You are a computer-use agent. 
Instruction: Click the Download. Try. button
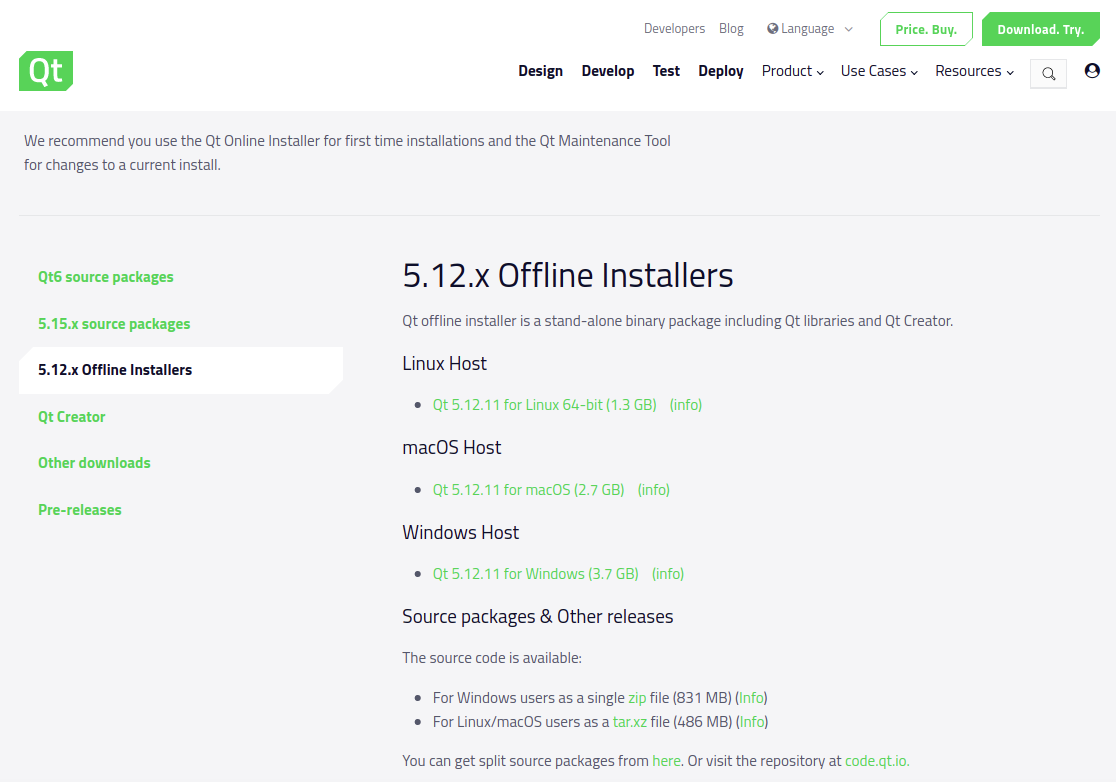pos(1040,29)
